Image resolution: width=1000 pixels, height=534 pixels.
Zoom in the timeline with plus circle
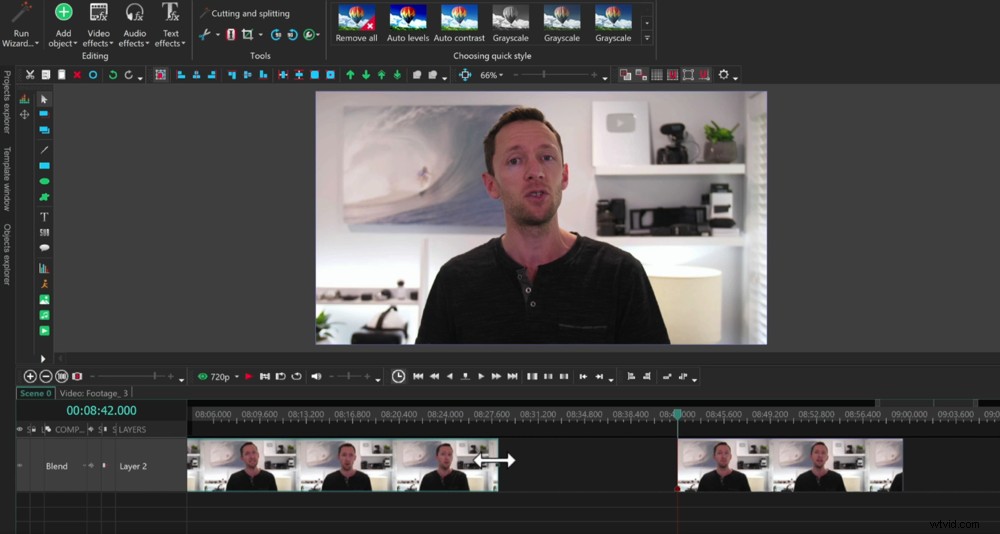30,376
